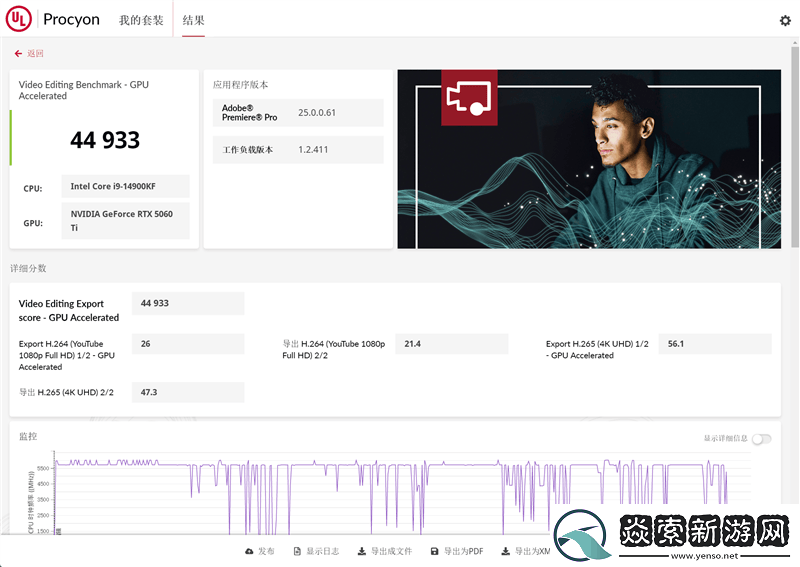
Task: Click the 返回 link
Action: click(35, 54)
